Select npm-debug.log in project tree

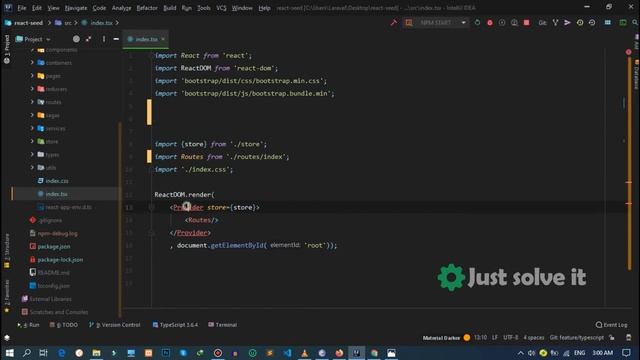coord(57,233)
